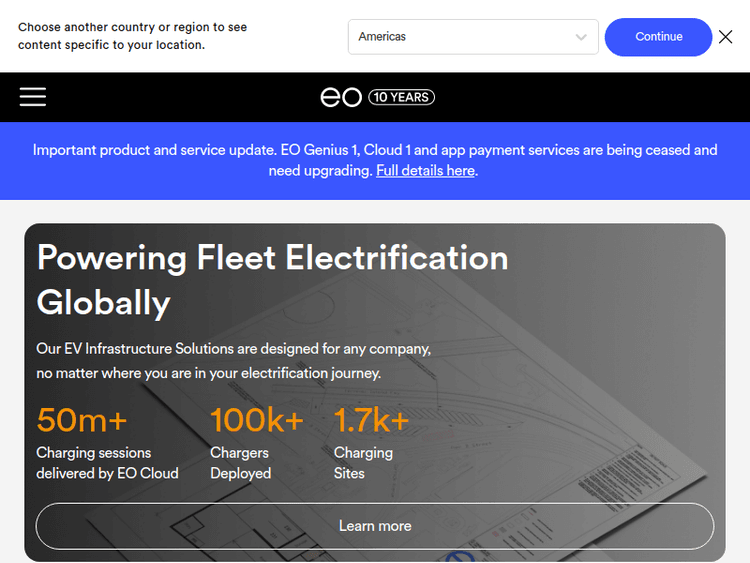Click the Chargers Deployed label
This screenshot has height=563, width=750.
[x=240, y=463]
